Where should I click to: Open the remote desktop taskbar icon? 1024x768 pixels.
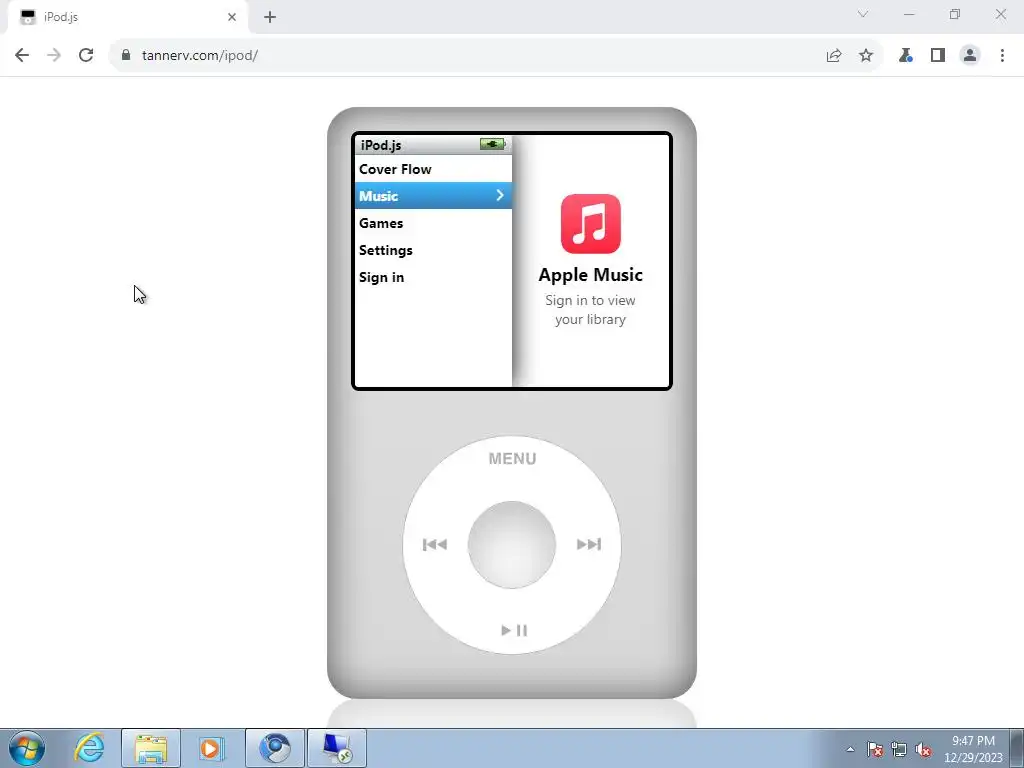(x=337, y=748)
